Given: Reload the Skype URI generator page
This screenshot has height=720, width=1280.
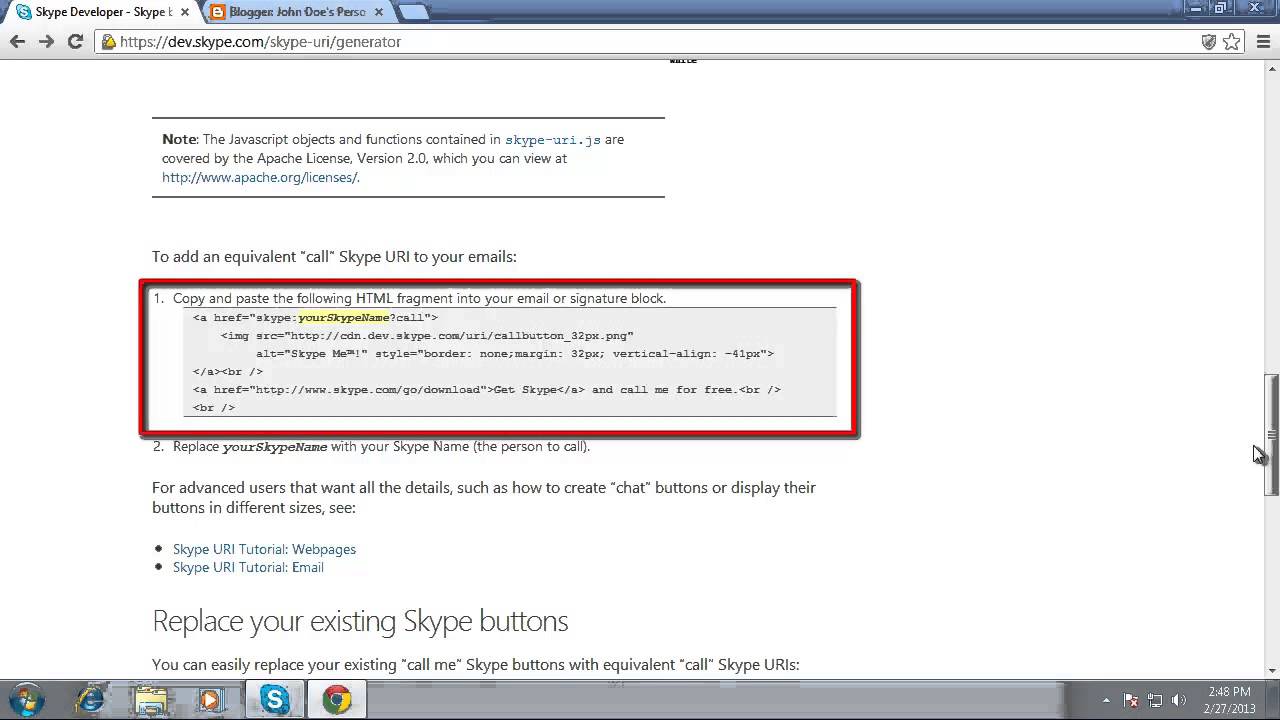Looking at the screenshot, I should [75, 42].
